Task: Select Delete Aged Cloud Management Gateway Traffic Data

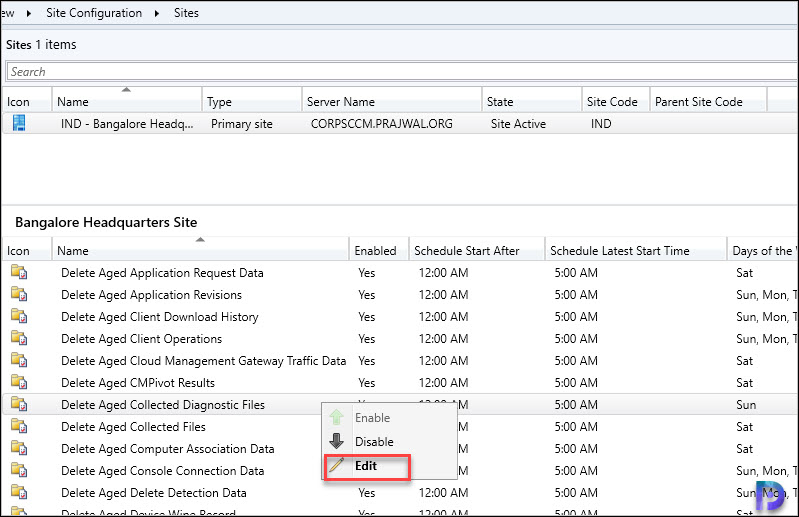Action: (203, 361)
